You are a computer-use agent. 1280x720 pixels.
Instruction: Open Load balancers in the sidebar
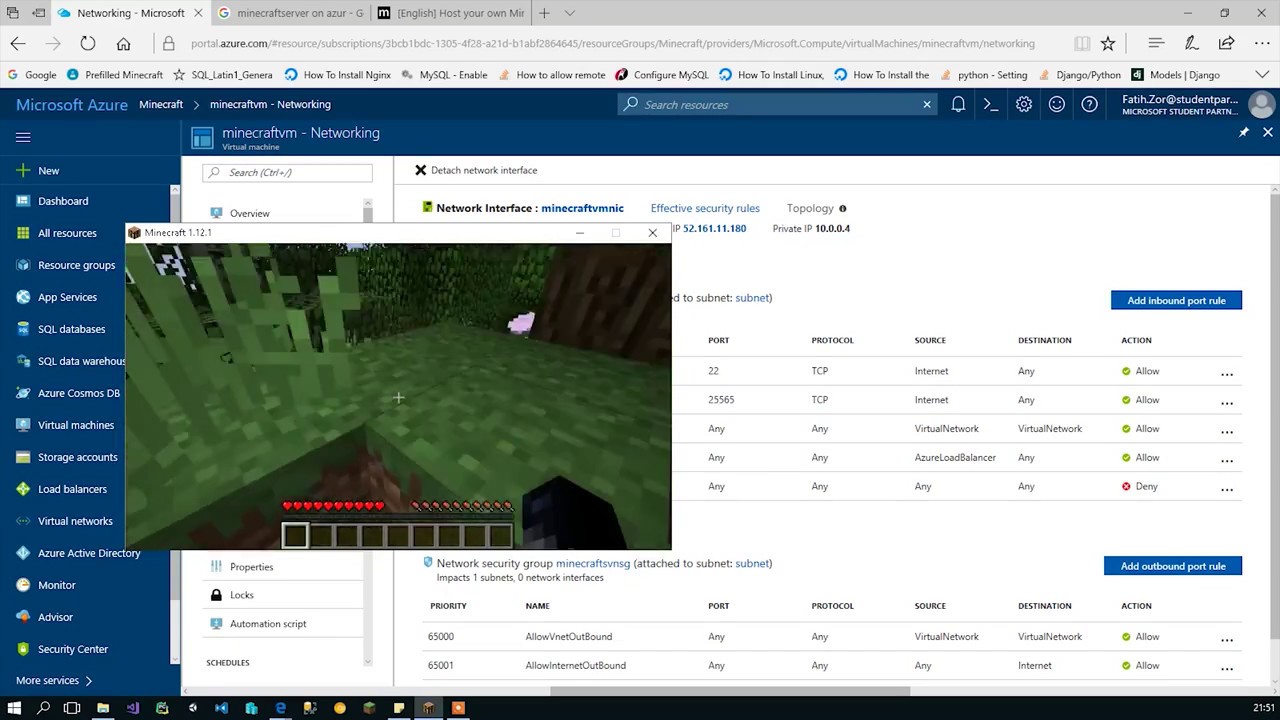point(72,489)
